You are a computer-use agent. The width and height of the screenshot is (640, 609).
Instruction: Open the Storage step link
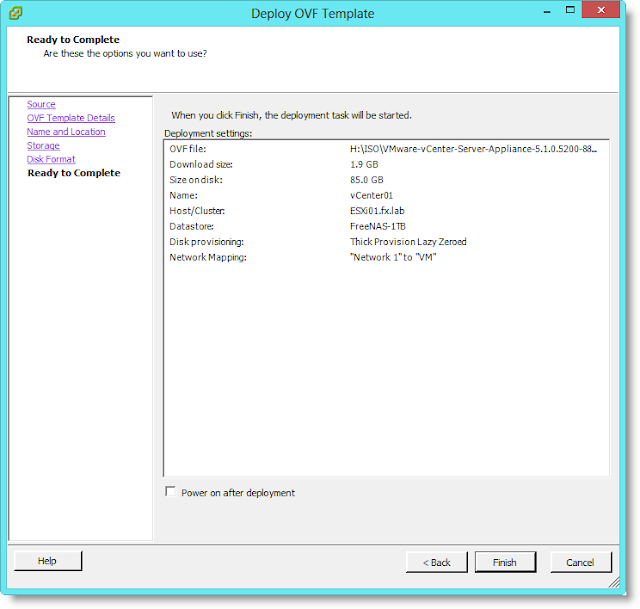(x=43, y=145)
